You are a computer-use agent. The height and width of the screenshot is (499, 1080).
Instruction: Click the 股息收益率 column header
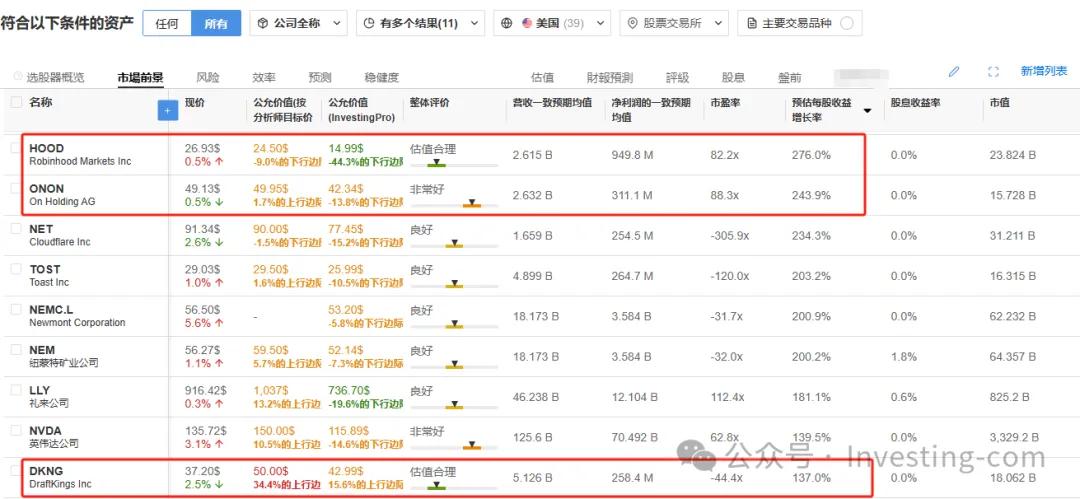pos(915,103)
